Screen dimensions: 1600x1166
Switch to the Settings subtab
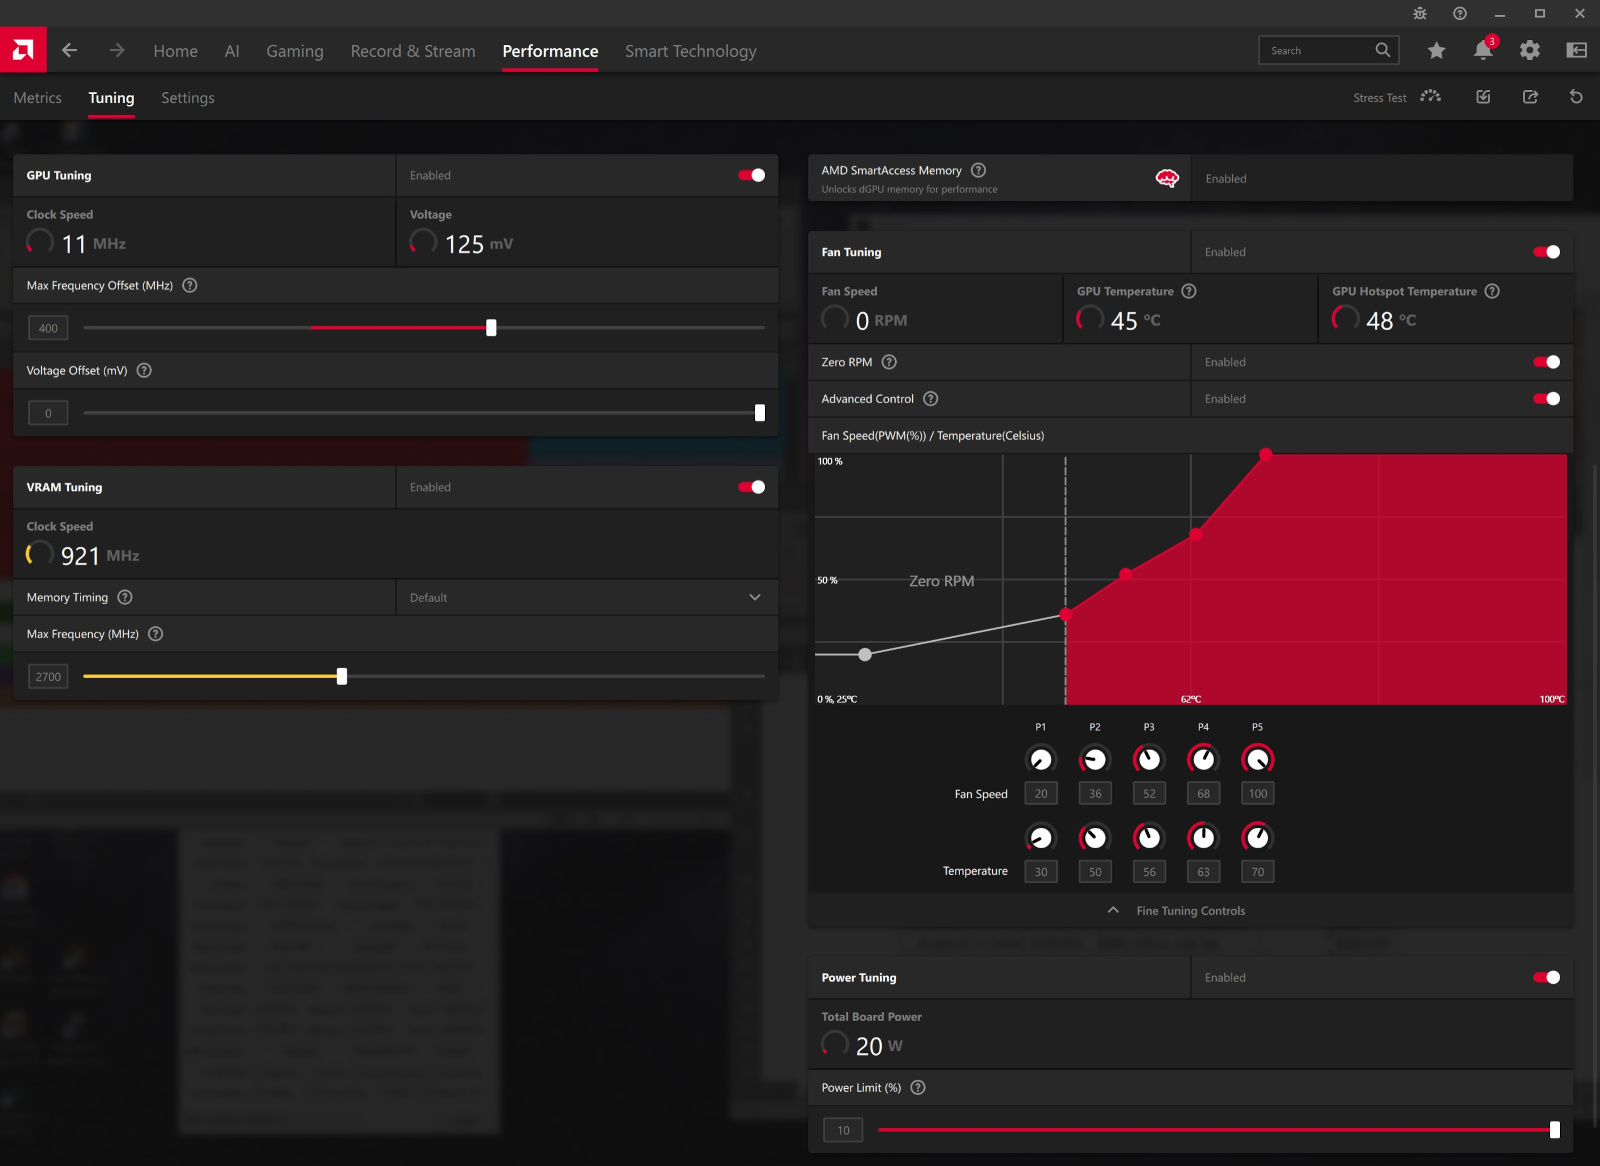coord(188,97)
